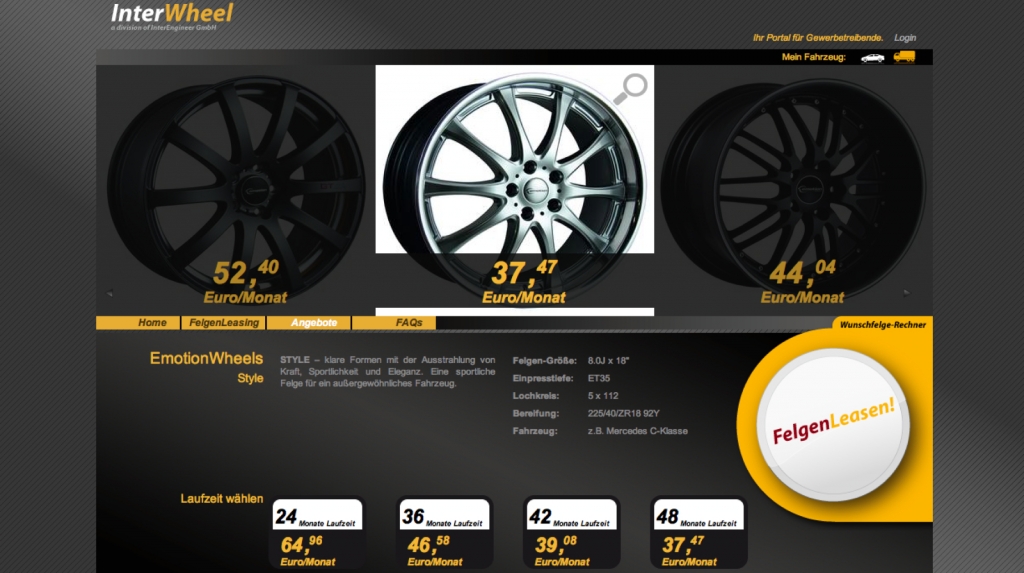Viewport: 1024px width, 573px height.
Task: Open the Home menu tab
Action: (x=138, y=323)
